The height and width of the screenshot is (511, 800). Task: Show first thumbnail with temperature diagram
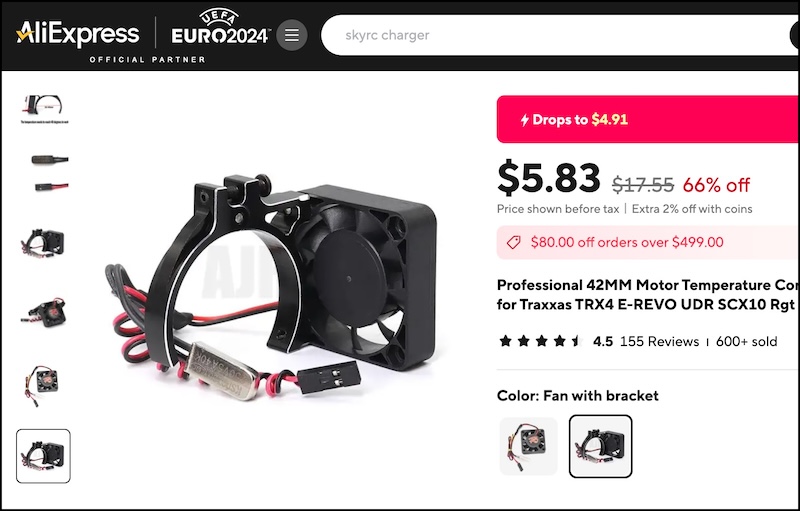click(44, 109)
